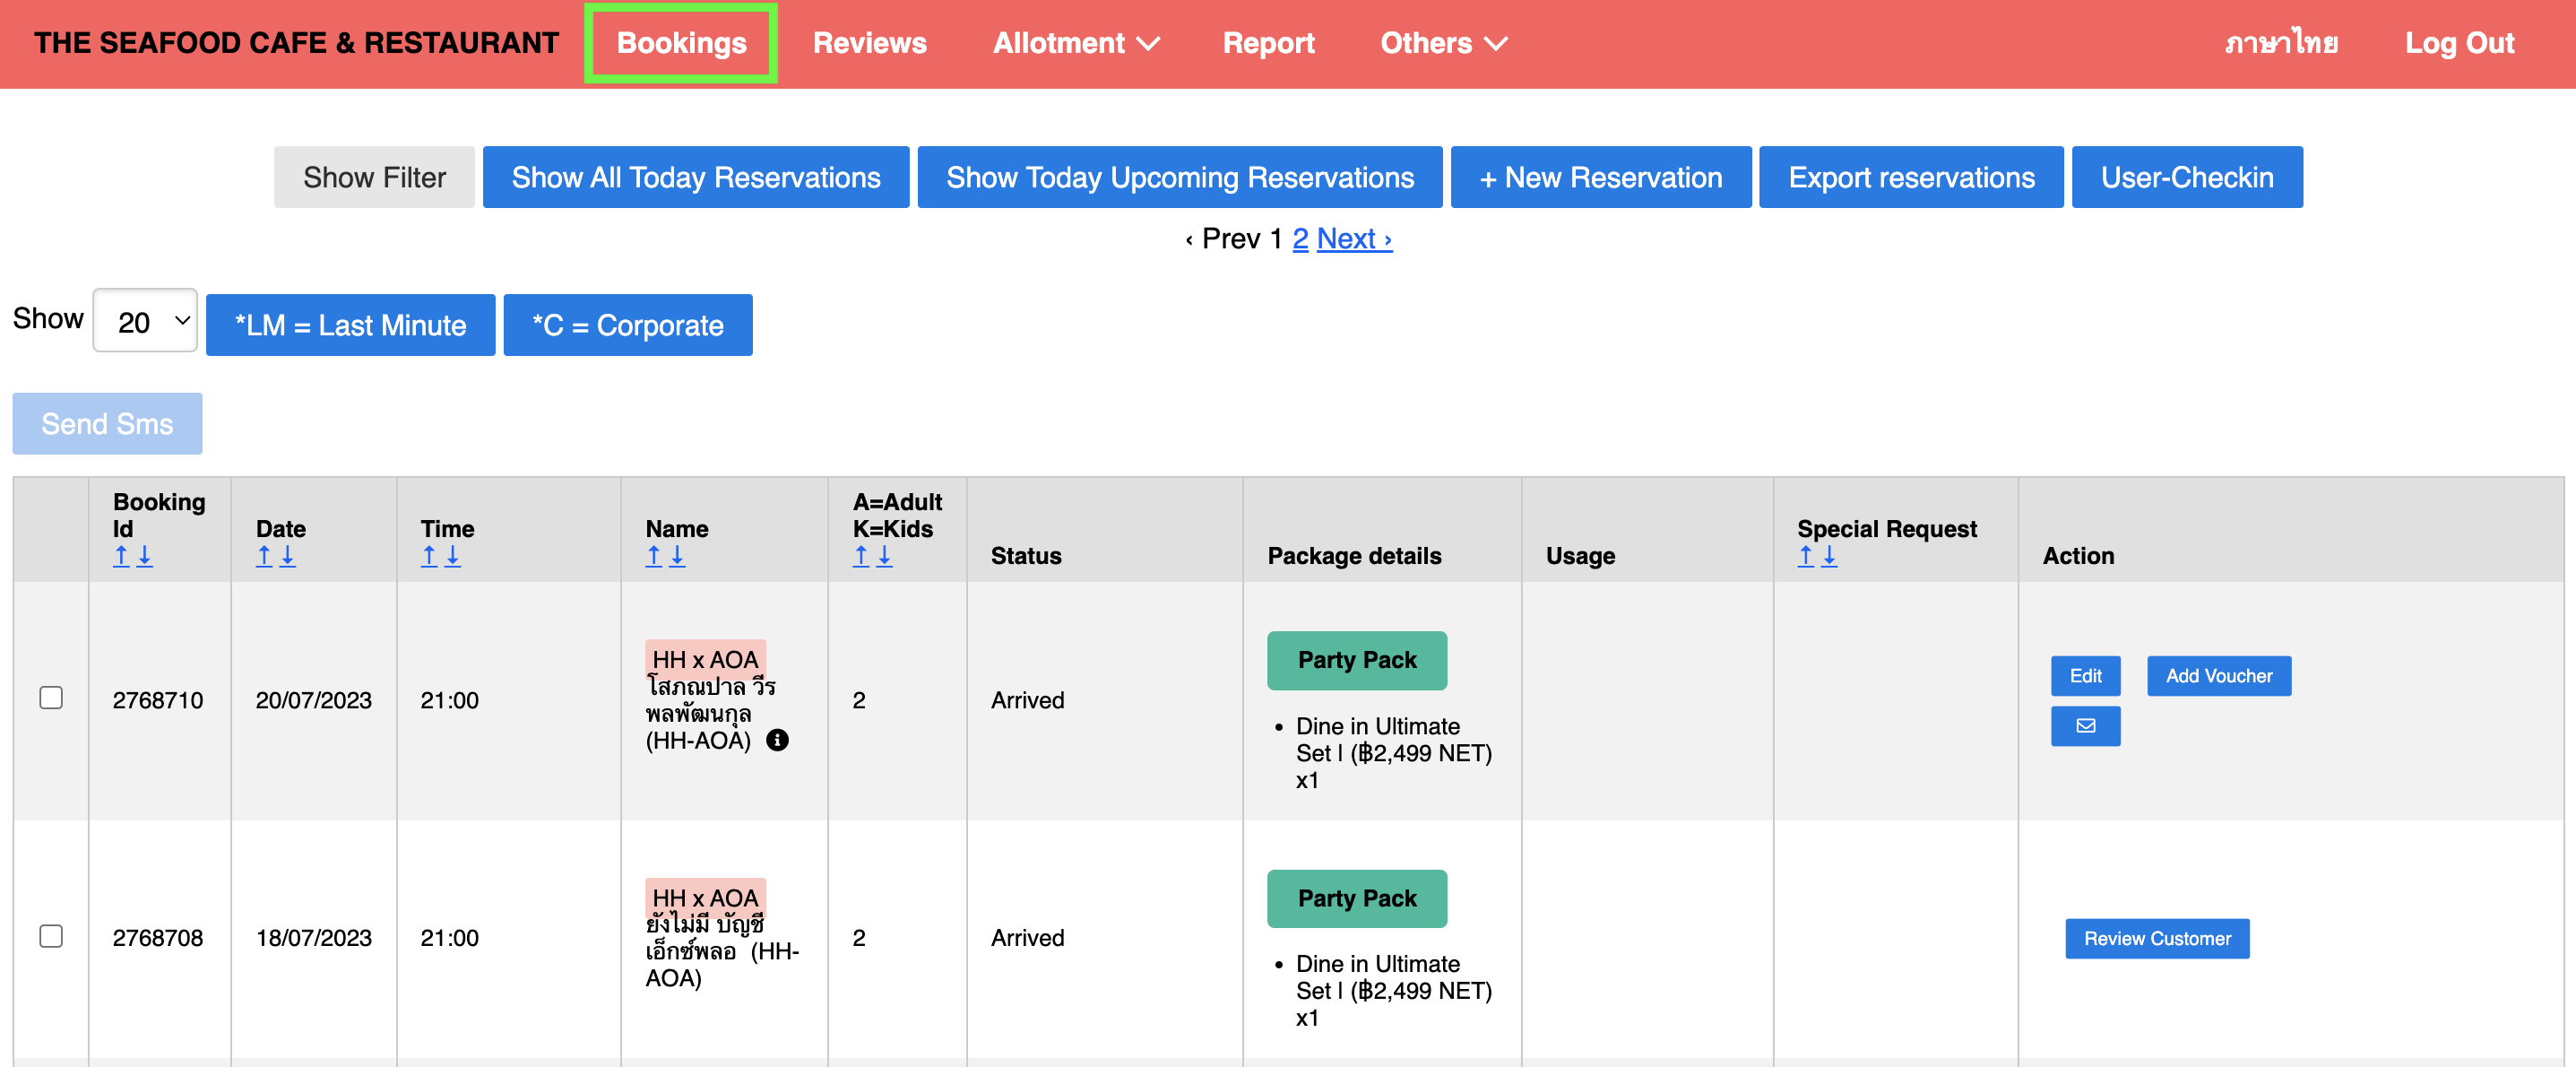Check the box for booking 2768710
The height and width of the screenshot is (1067, 2576).
click(x=51, y=698)
